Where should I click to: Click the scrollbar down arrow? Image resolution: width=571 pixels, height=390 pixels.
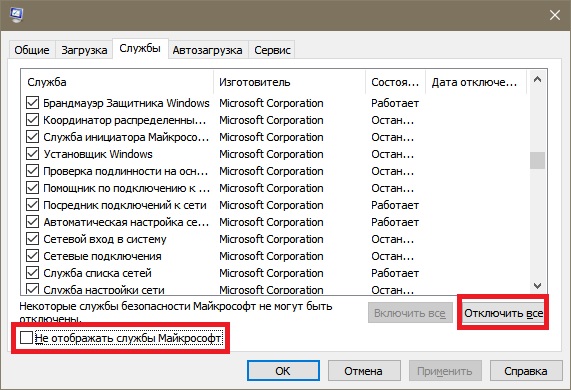pyautogui.click(x=537, y=285)
